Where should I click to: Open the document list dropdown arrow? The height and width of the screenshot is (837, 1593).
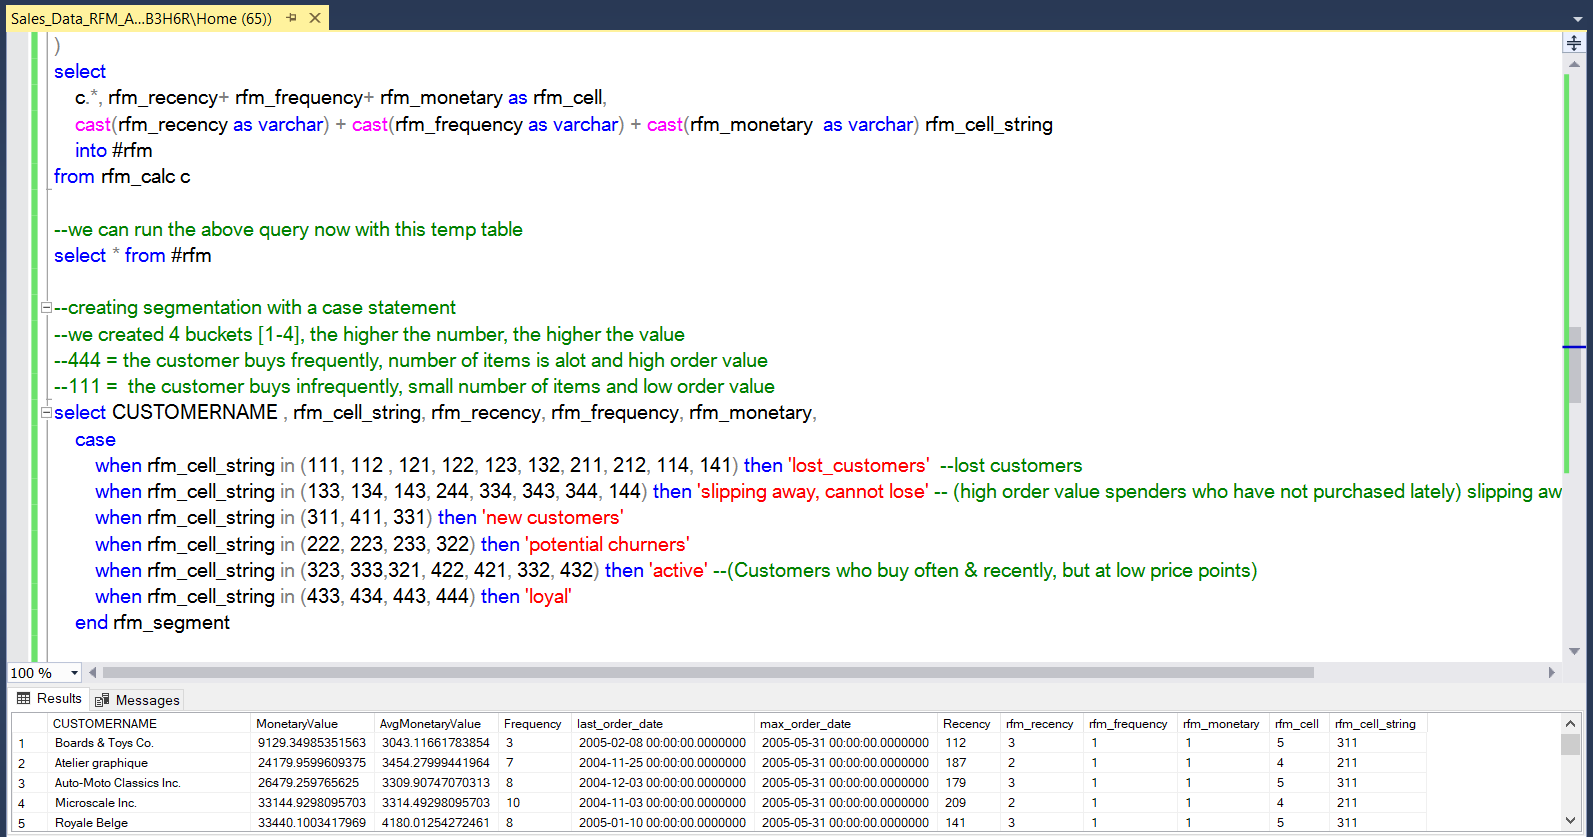[1576, 18]
